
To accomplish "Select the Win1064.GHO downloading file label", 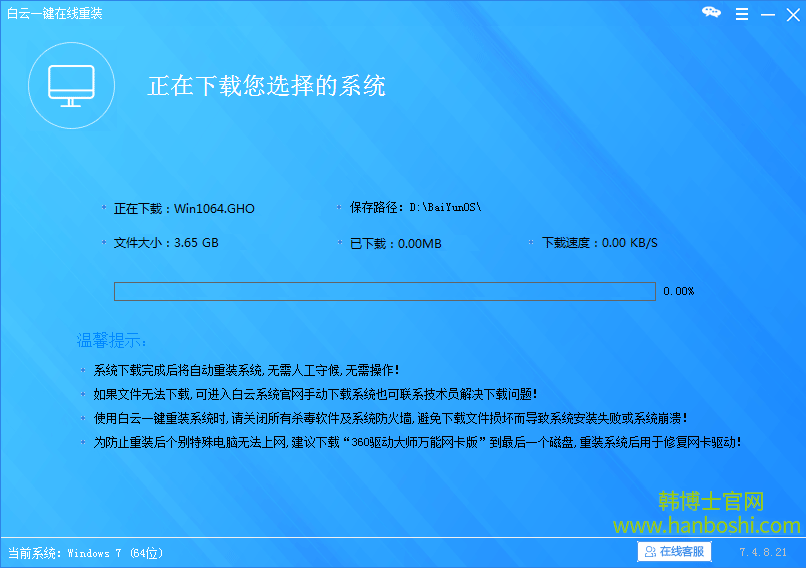I will 184,209.
